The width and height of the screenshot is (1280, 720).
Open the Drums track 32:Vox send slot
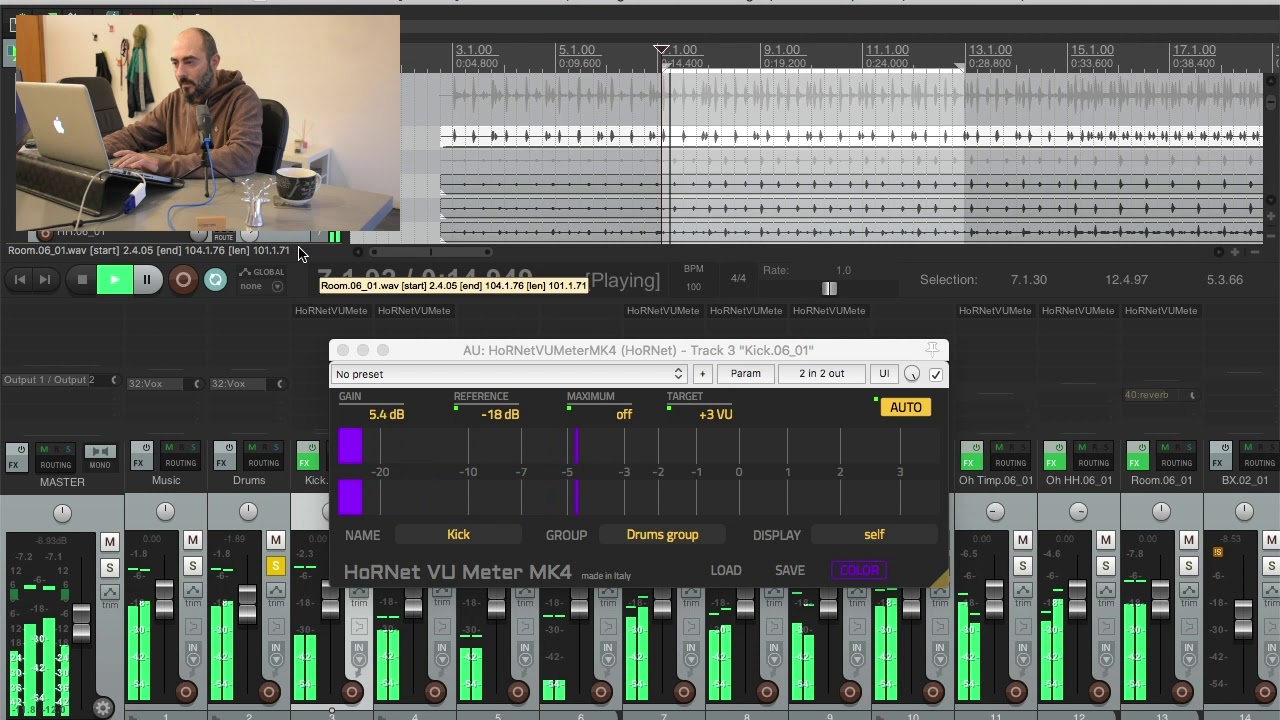pos(247,384)
